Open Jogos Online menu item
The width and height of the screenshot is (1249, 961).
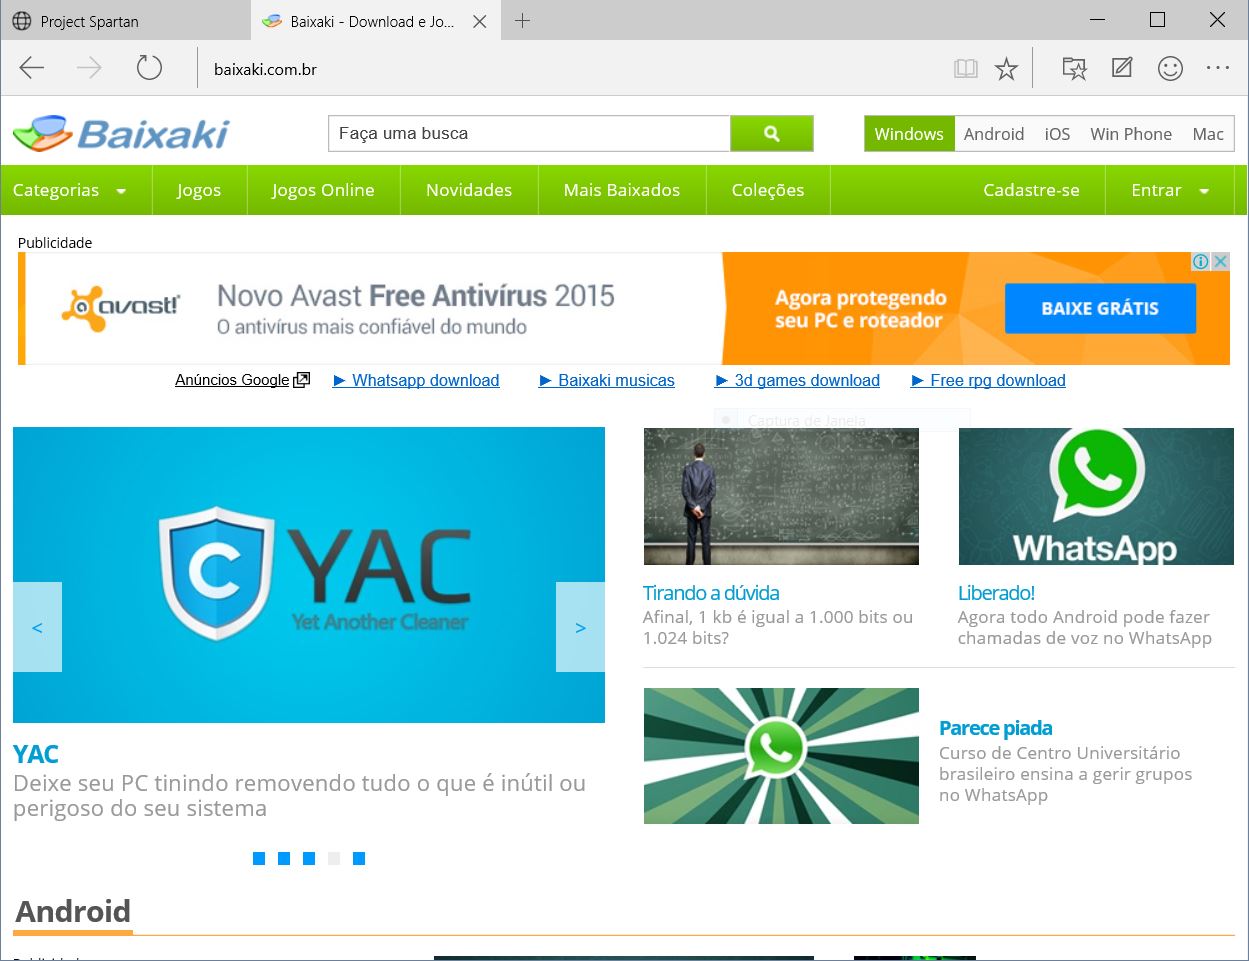coord(323,190)
